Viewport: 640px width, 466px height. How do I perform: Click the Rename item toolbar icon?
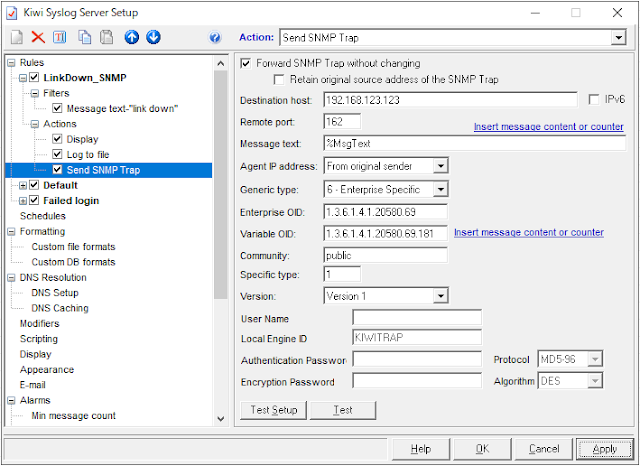pyautogui.click(x=60, y=37)
